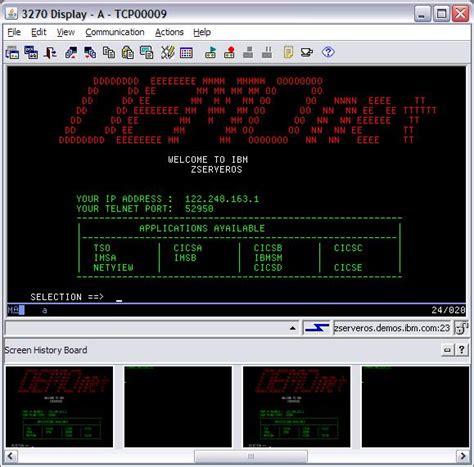Click the IMSA application entry

(105, 258)
